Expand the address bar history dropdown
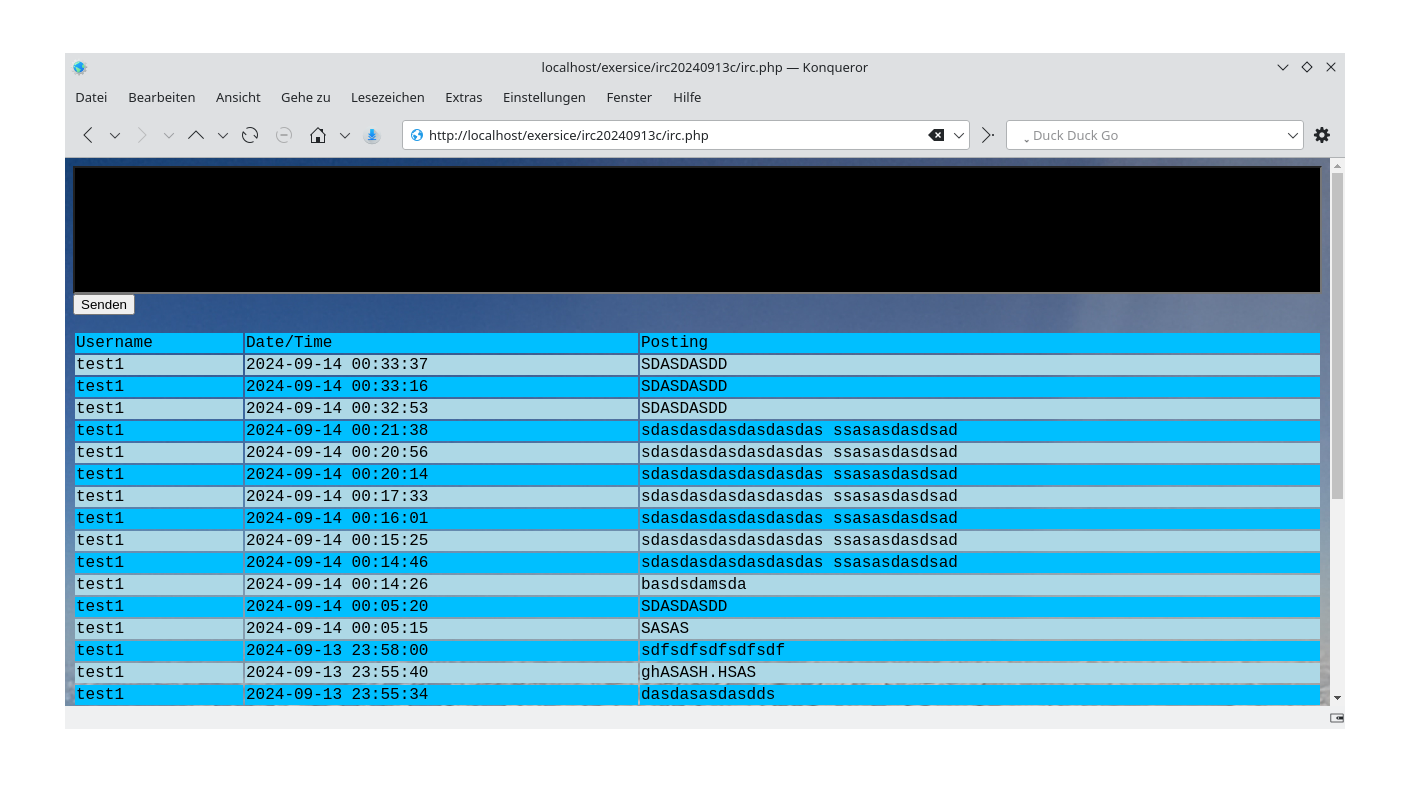The height and width of the screenshot is (806, 1410). (957, 135)
